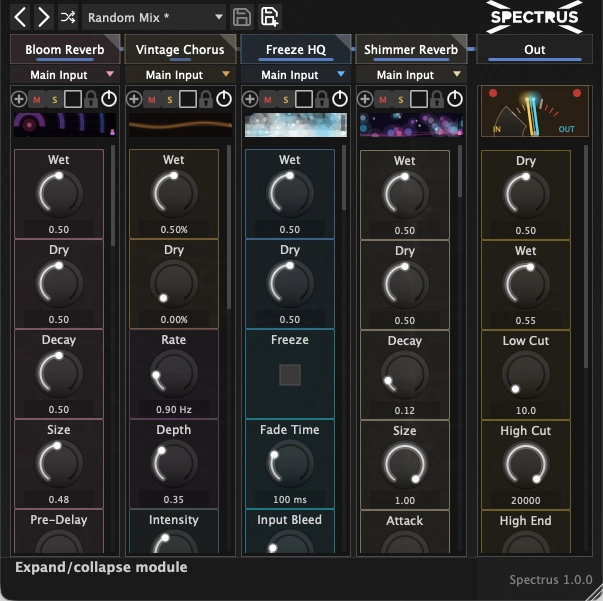Collapse Bloom Reverb via corner triangle
The width and height of the screenshot is (603, 601).
114,40
